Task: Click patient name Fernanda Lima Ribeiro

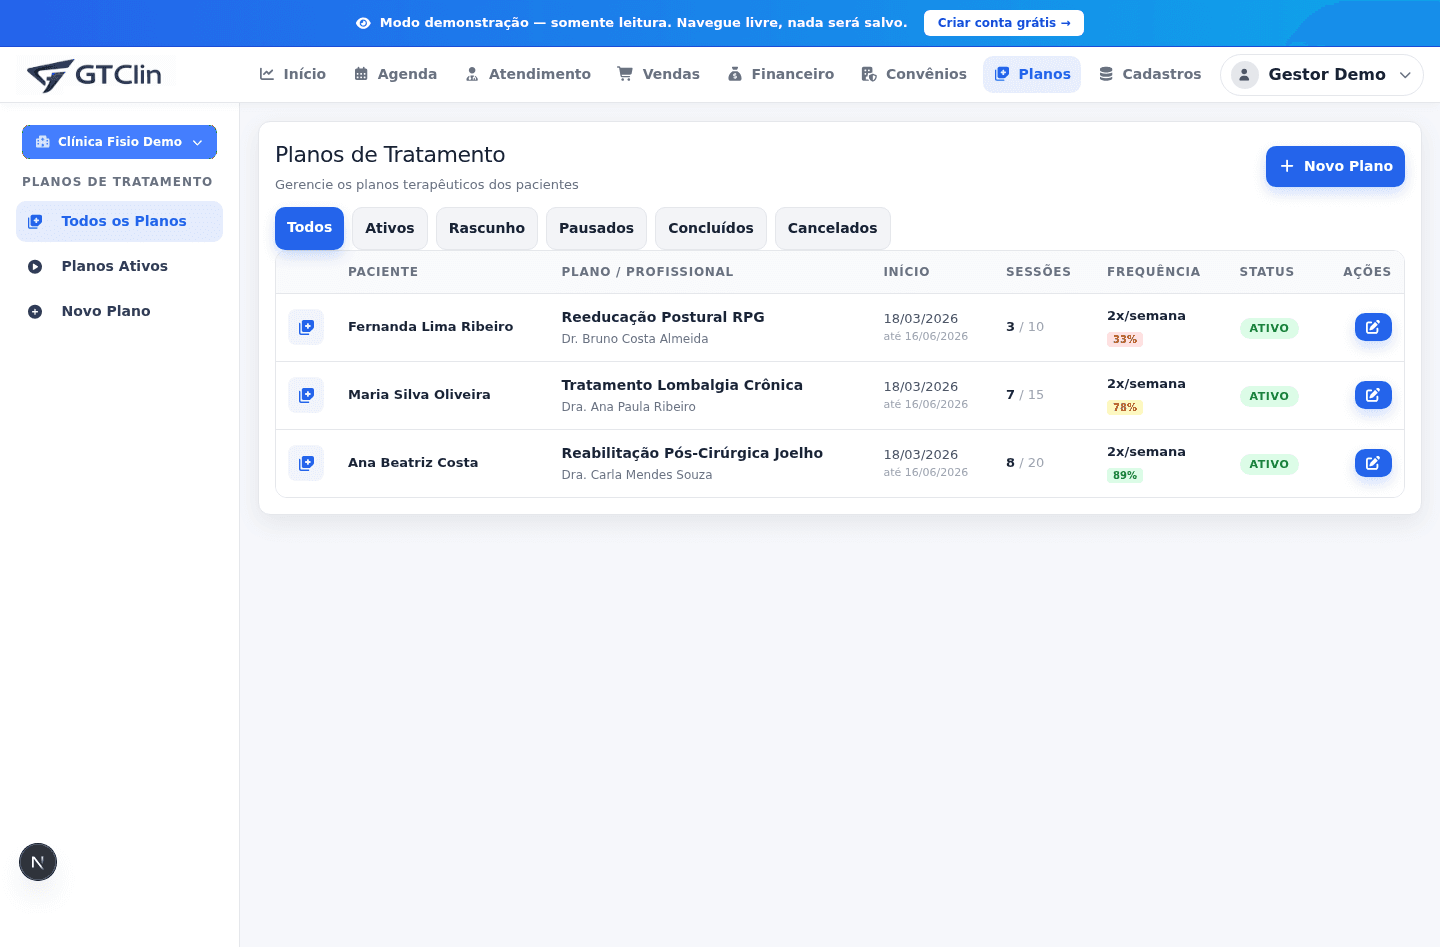Action: point(430,327)
